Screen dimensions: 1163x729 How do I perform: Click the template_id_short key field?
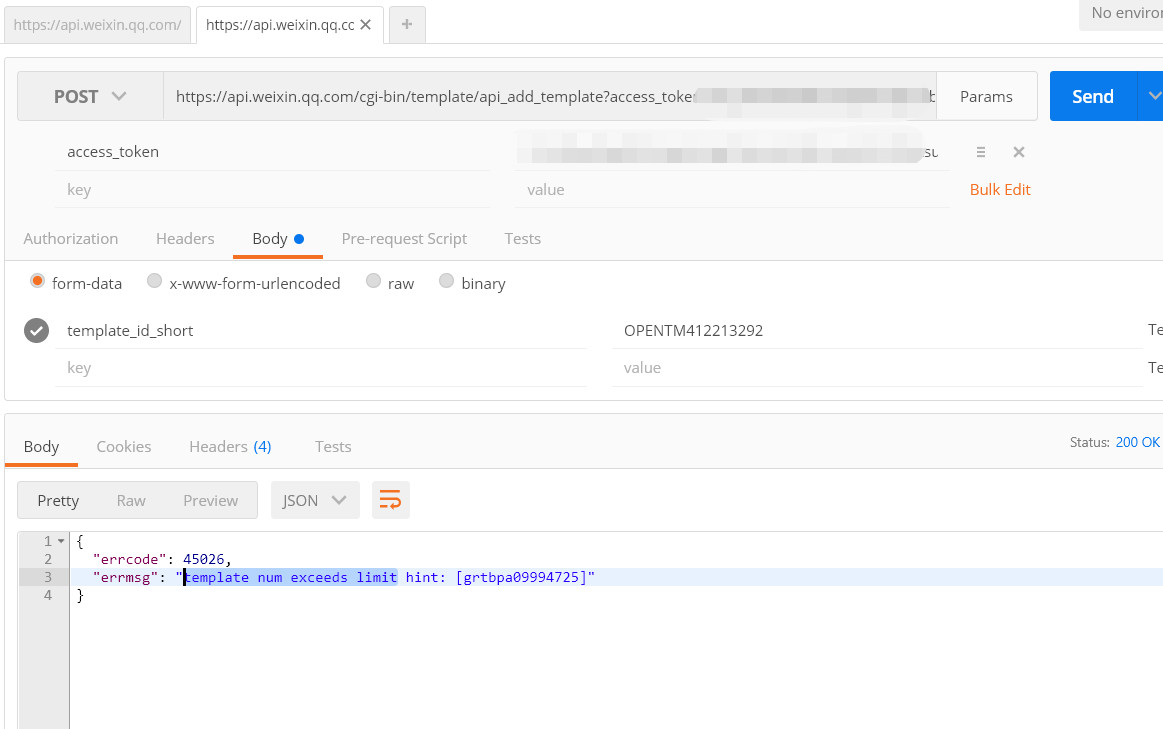320,331
